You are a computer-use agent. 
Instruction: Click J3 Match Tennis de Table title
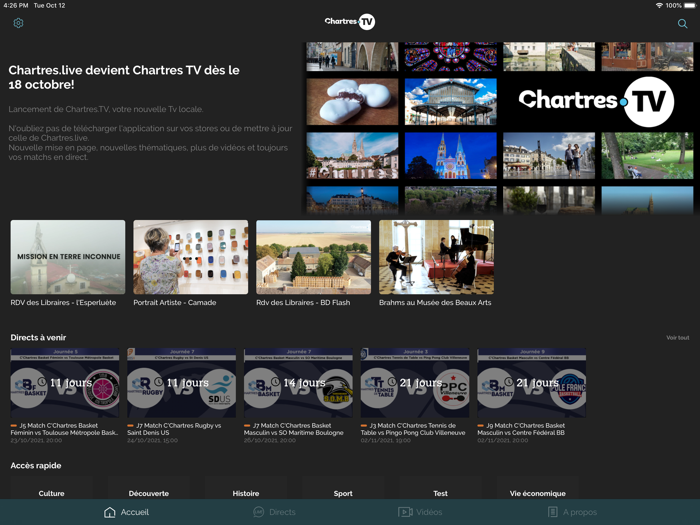(x=413, y=429)
